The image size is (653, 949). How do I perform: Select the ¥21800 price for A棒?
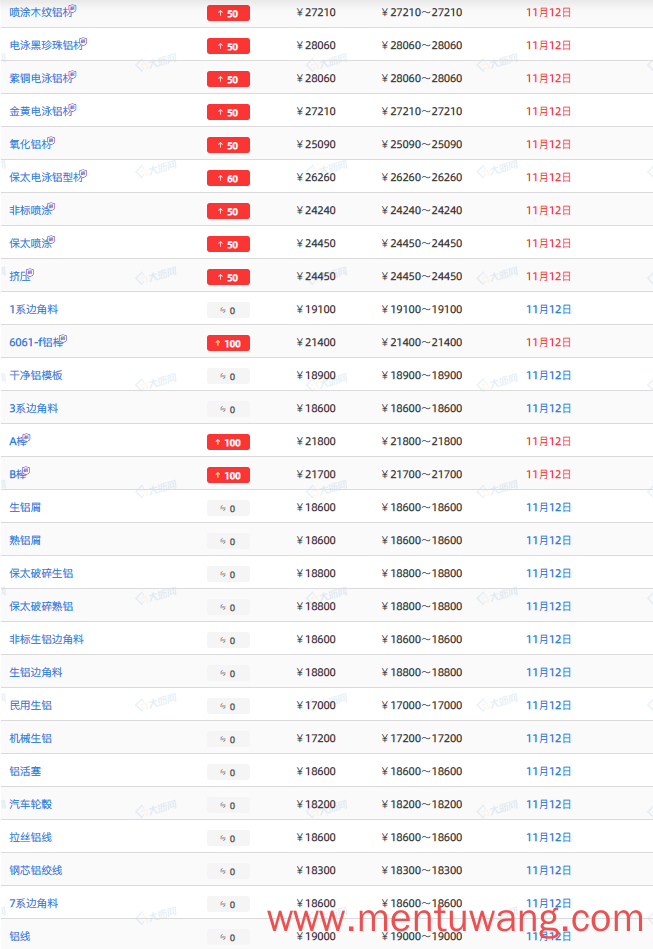pyautogui.click(x=316, y=441)
